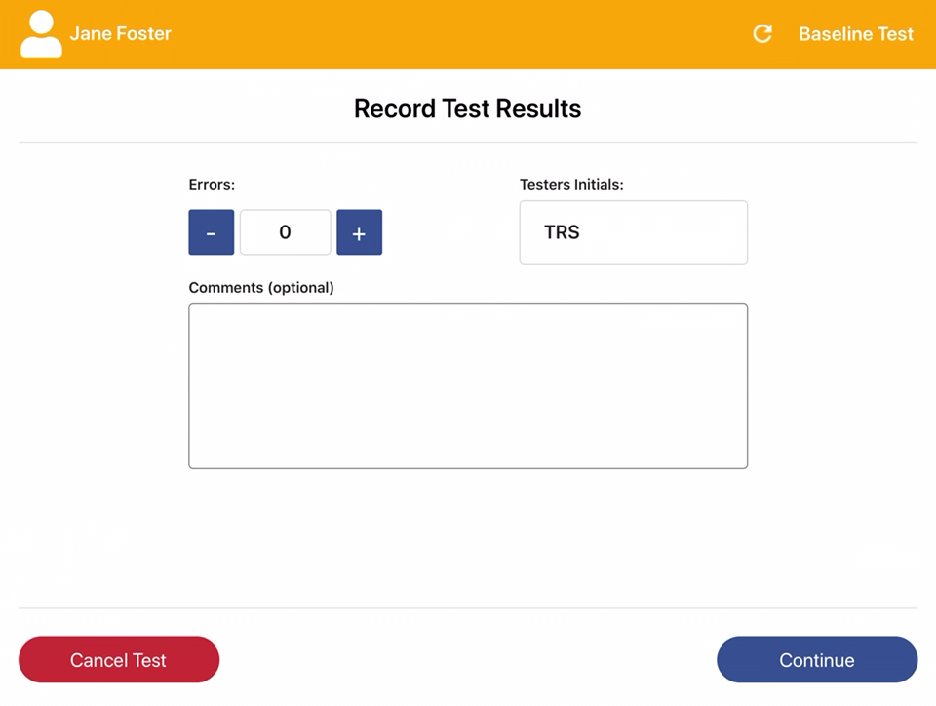The image size is (936, 706).
Task: Select the person avatar in the orange bar
Action: [x=40, y=33]
